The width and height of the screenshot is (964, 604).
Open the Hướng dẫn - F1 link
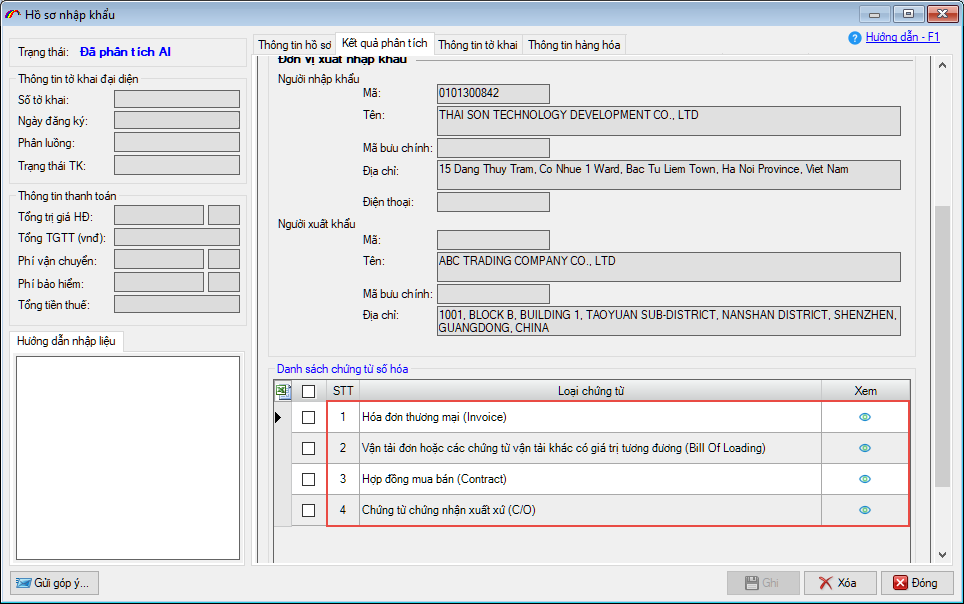point(902,37)
